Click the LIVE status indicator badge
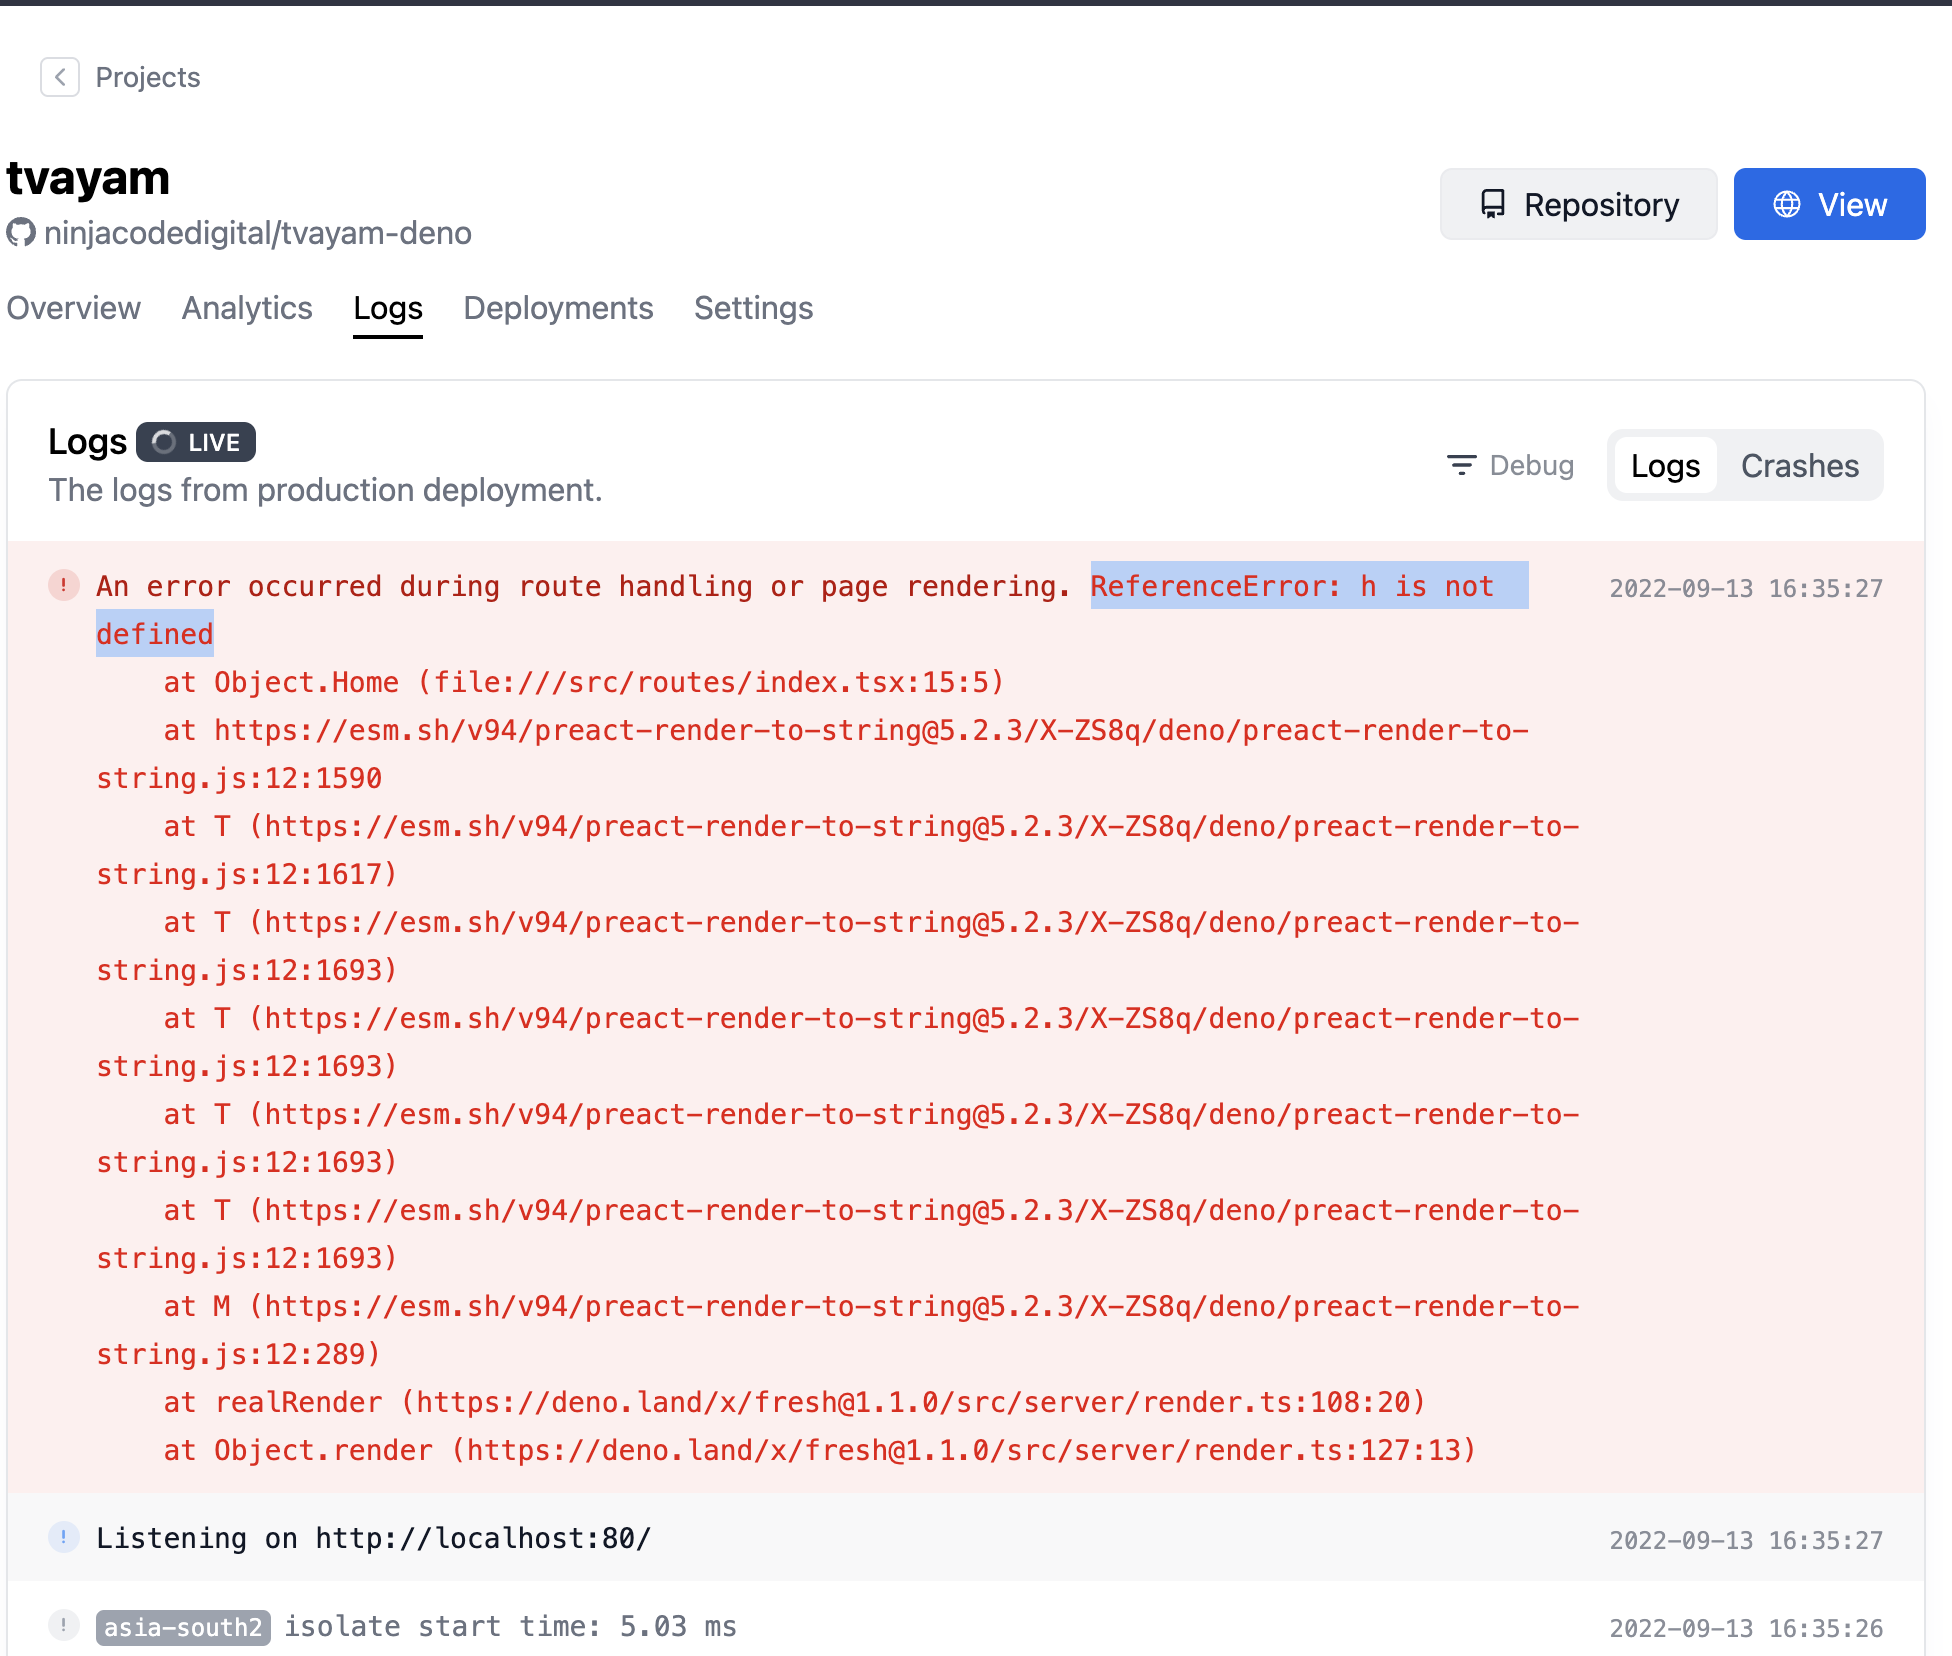The height and width of the screenshot is (1656, 1952). [196, 441]
